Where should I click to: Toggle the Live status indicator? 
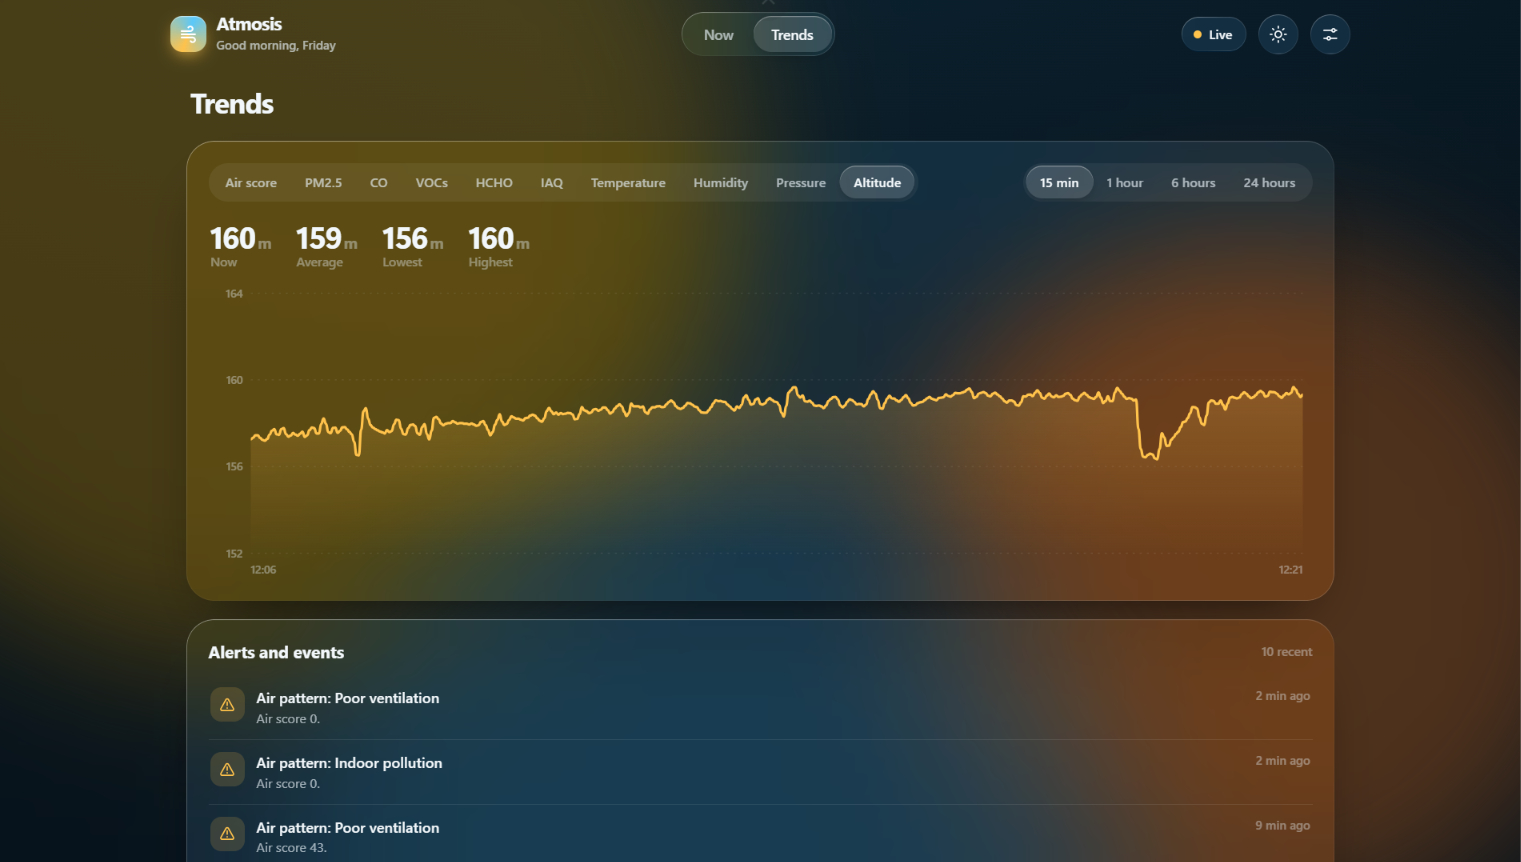[1213, 35]
